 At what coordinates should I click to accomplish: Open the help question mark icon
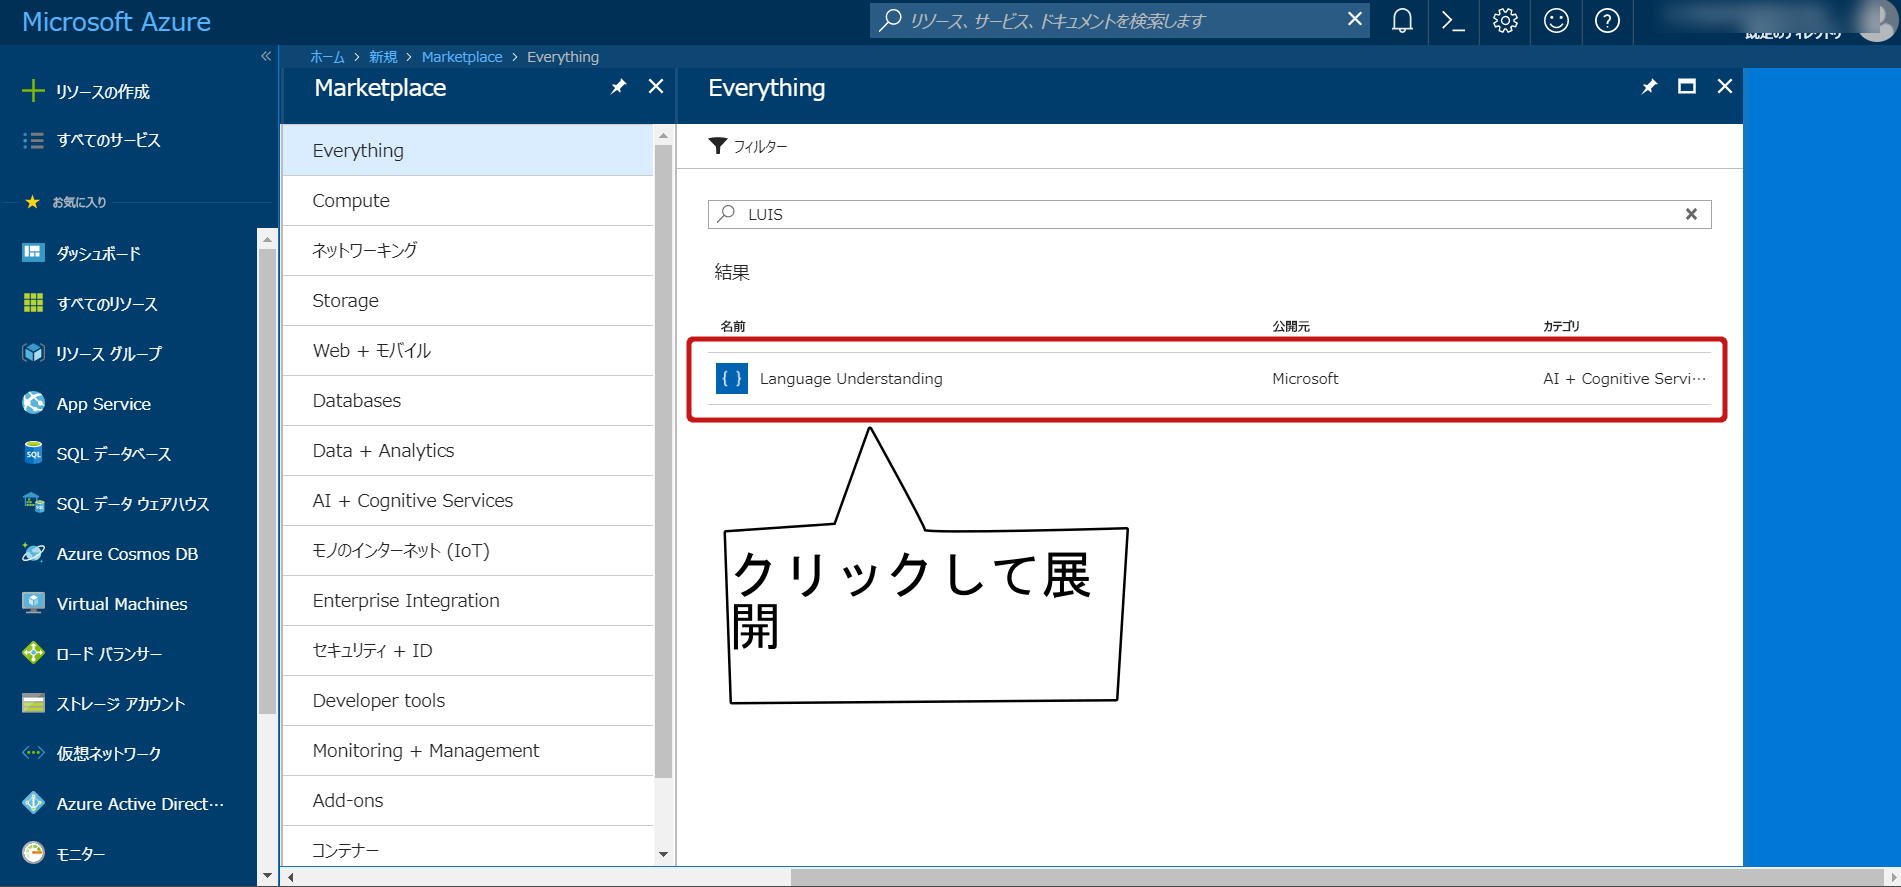1607,21
